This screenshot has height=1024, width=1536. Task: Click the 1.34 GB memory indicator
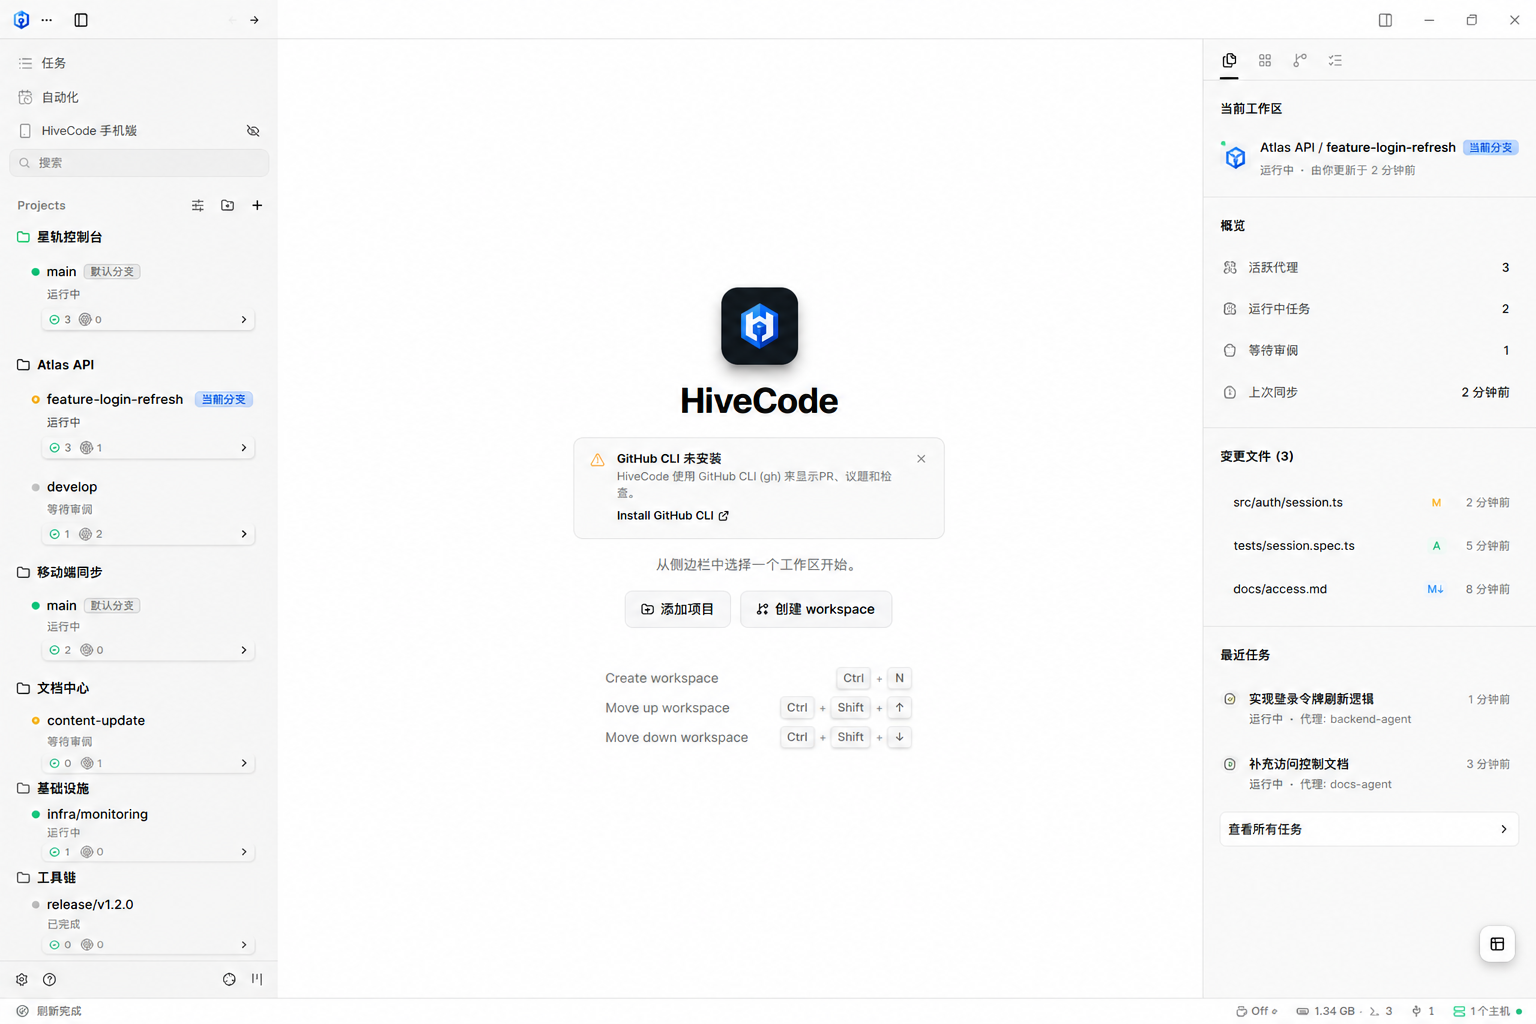click(x=1325, y=1011)
